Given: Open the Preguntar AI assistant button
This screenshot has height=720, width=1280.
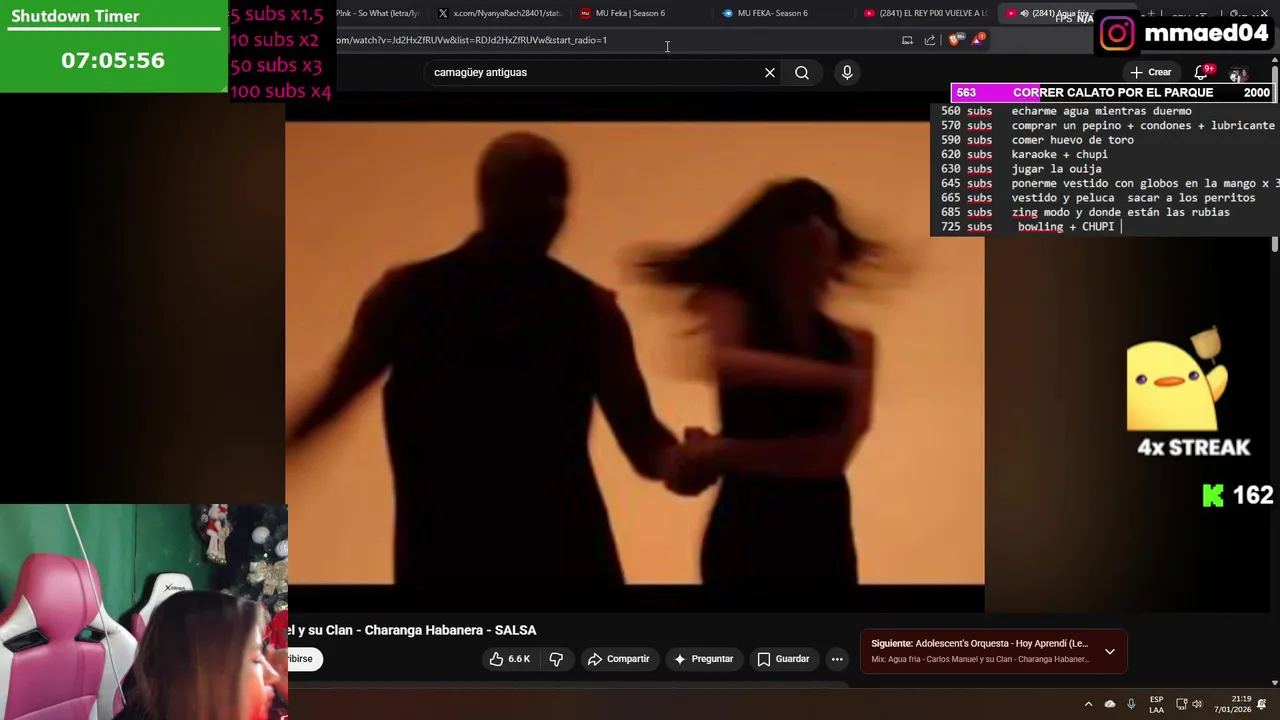Looking at the screenshot, I should click(x=704, y=659).
